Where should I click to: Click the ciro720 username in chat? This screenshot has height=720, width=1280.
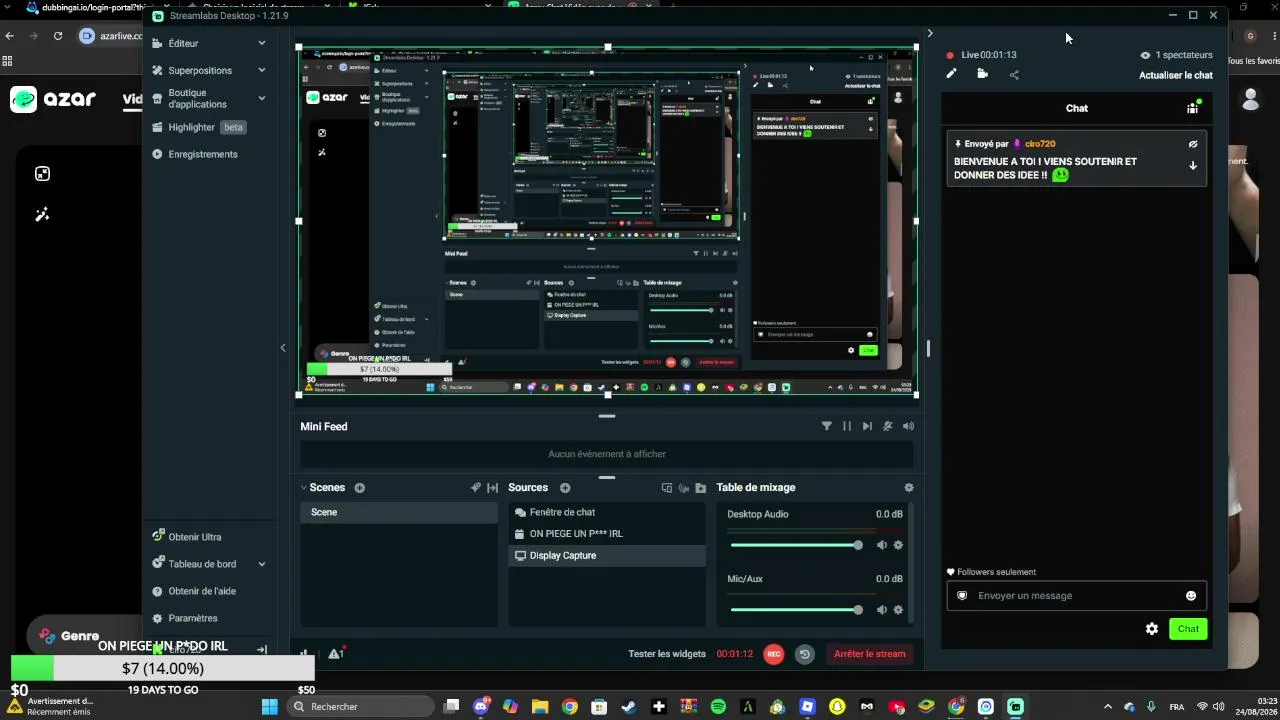pos(1040,144)
